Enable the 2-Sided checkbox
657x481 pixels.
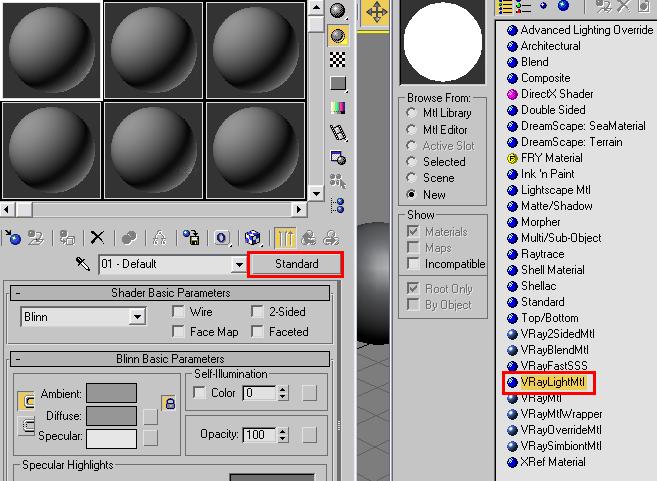pos(257,312)
